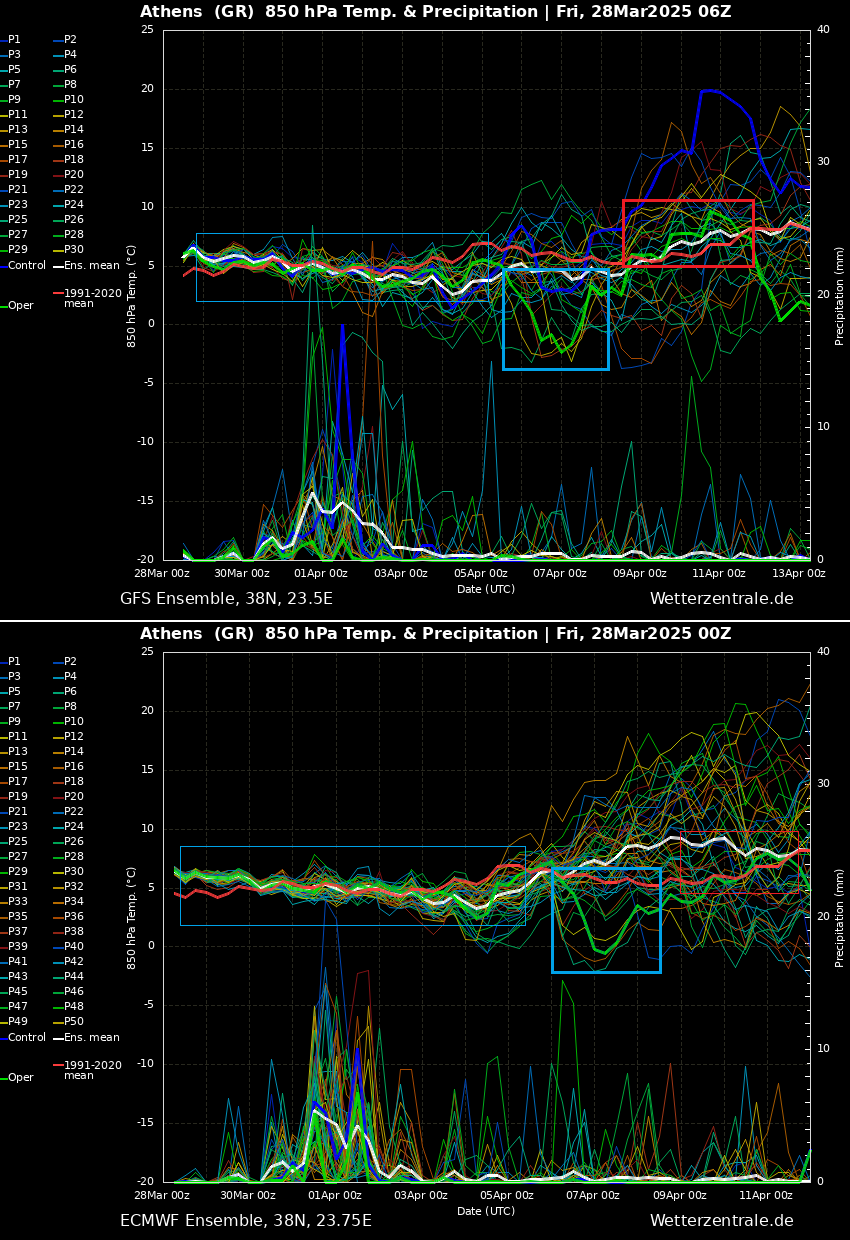Toggle the Control line in the GFS legend
Image resolution: width=850 pixels, height=1240 pixels.
pos(27,266)
